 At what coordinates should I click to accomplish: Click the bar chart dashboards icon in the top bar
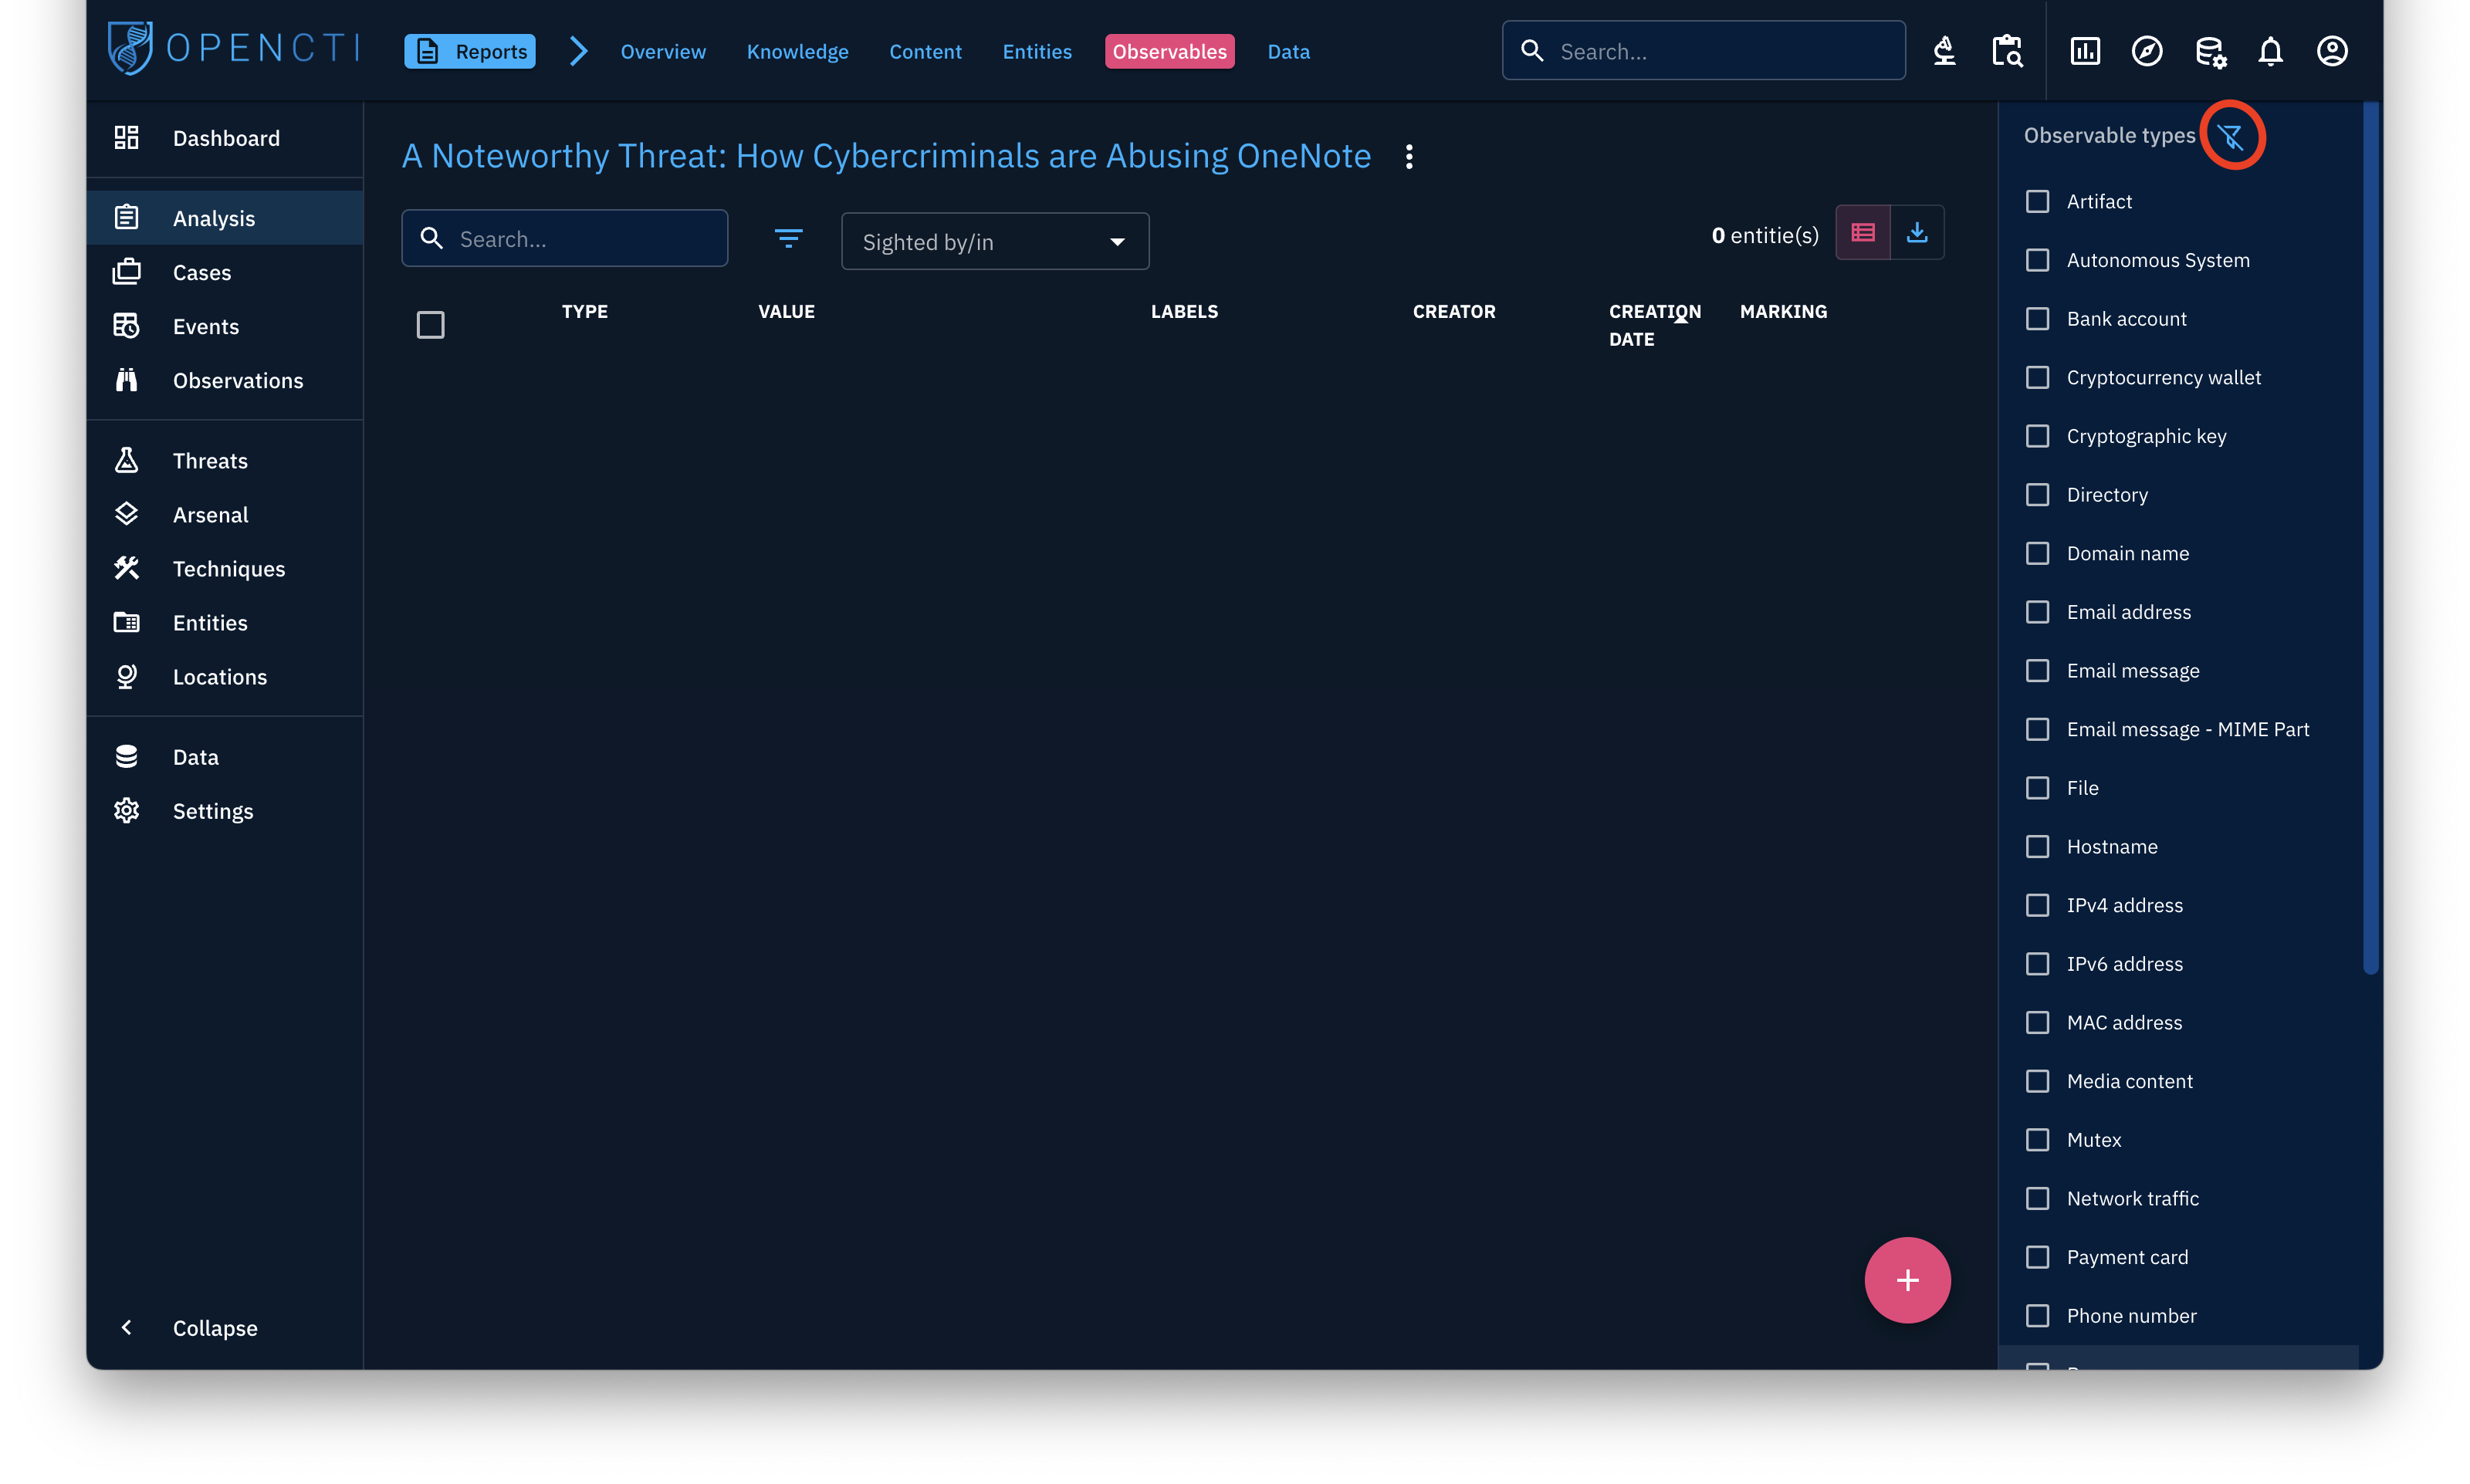coord(2085,50)
